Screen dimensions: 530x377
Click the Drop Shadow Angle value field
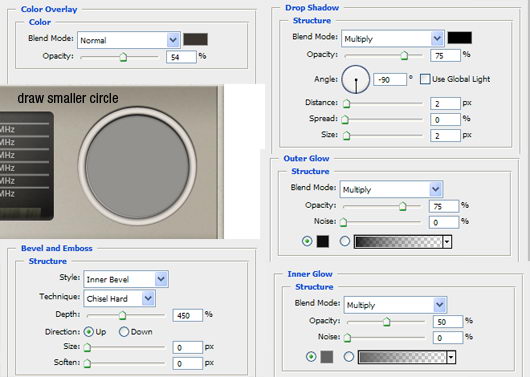pyautogui.click(x=390, y=80)
